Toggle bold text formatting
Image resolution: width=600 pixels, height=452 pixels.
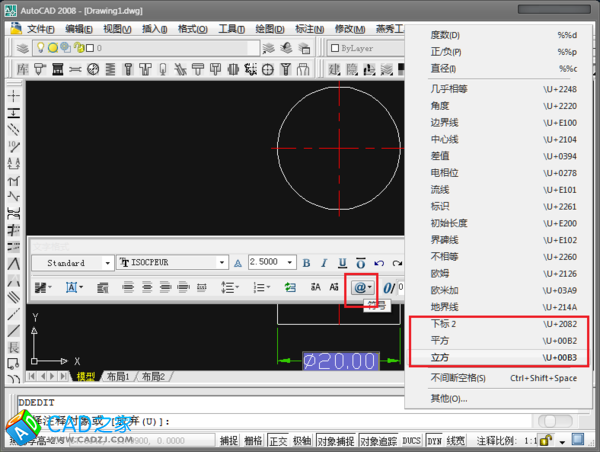[307, 263]
